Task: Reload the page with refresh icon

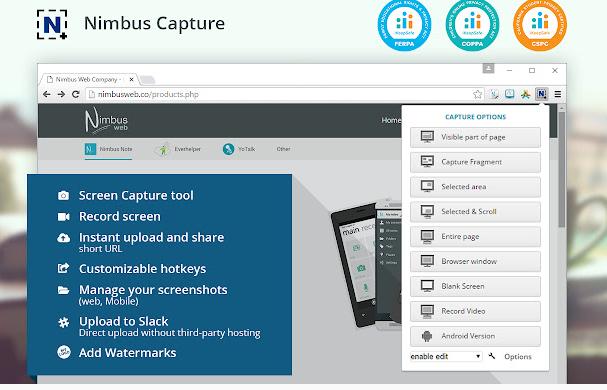Action: coord(76,94)
